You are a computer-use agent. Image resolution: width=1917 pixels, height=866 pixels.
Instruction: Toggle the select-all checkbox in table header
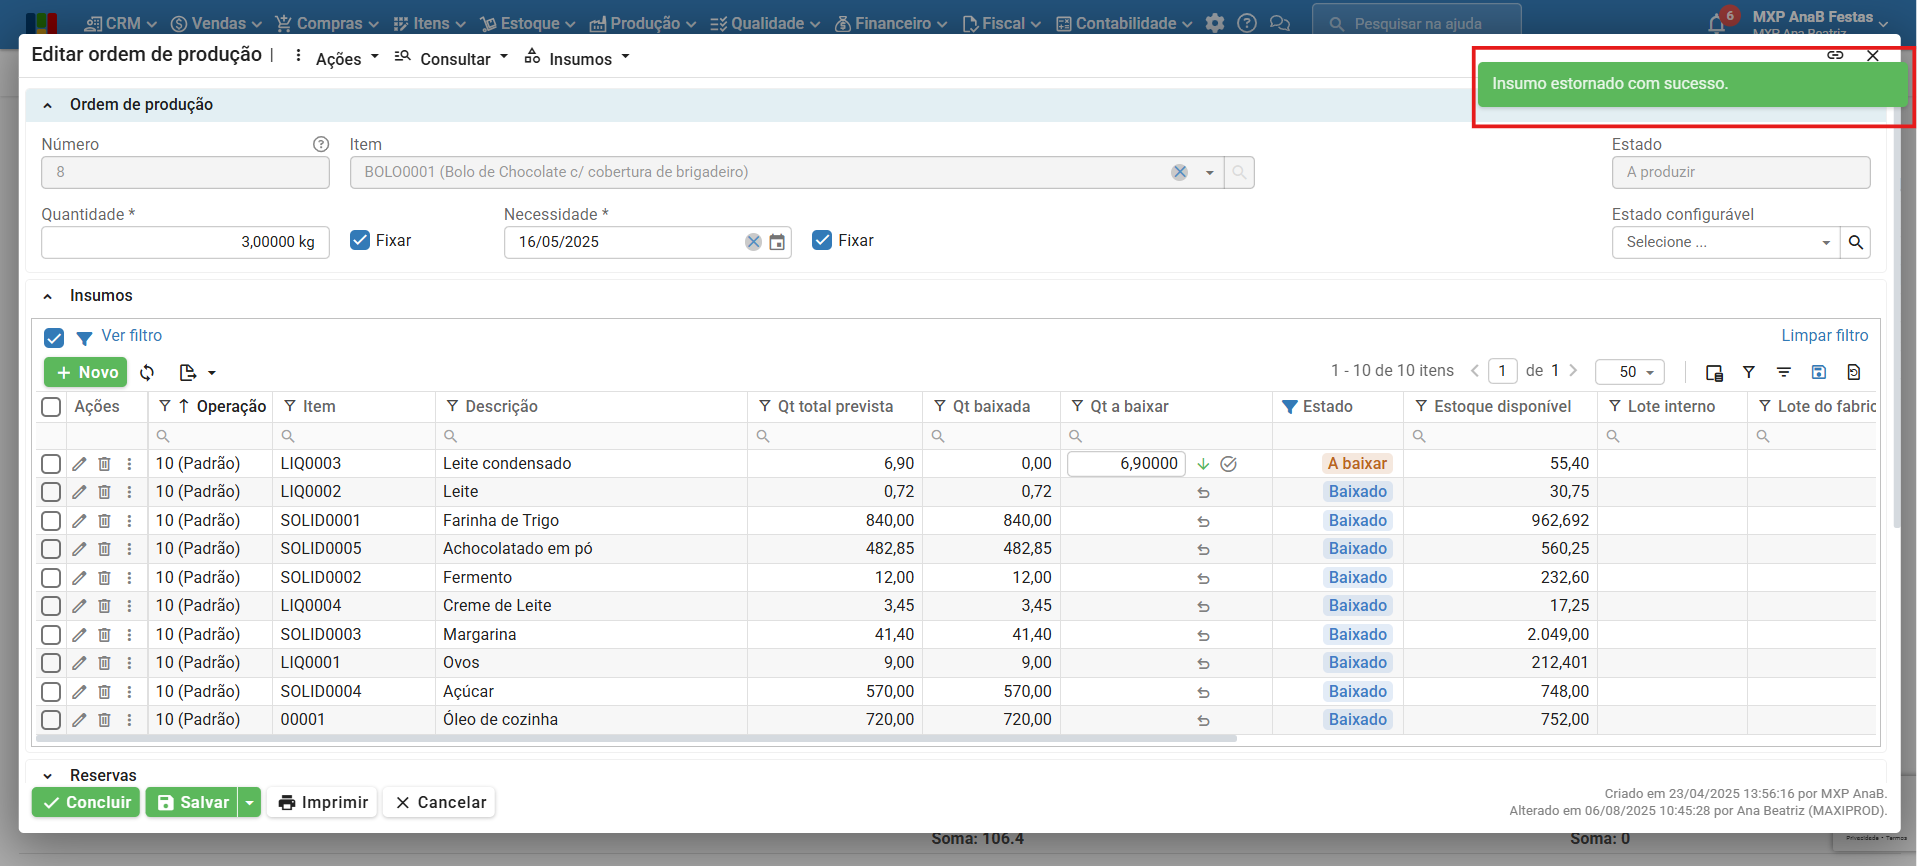point(51,407)
